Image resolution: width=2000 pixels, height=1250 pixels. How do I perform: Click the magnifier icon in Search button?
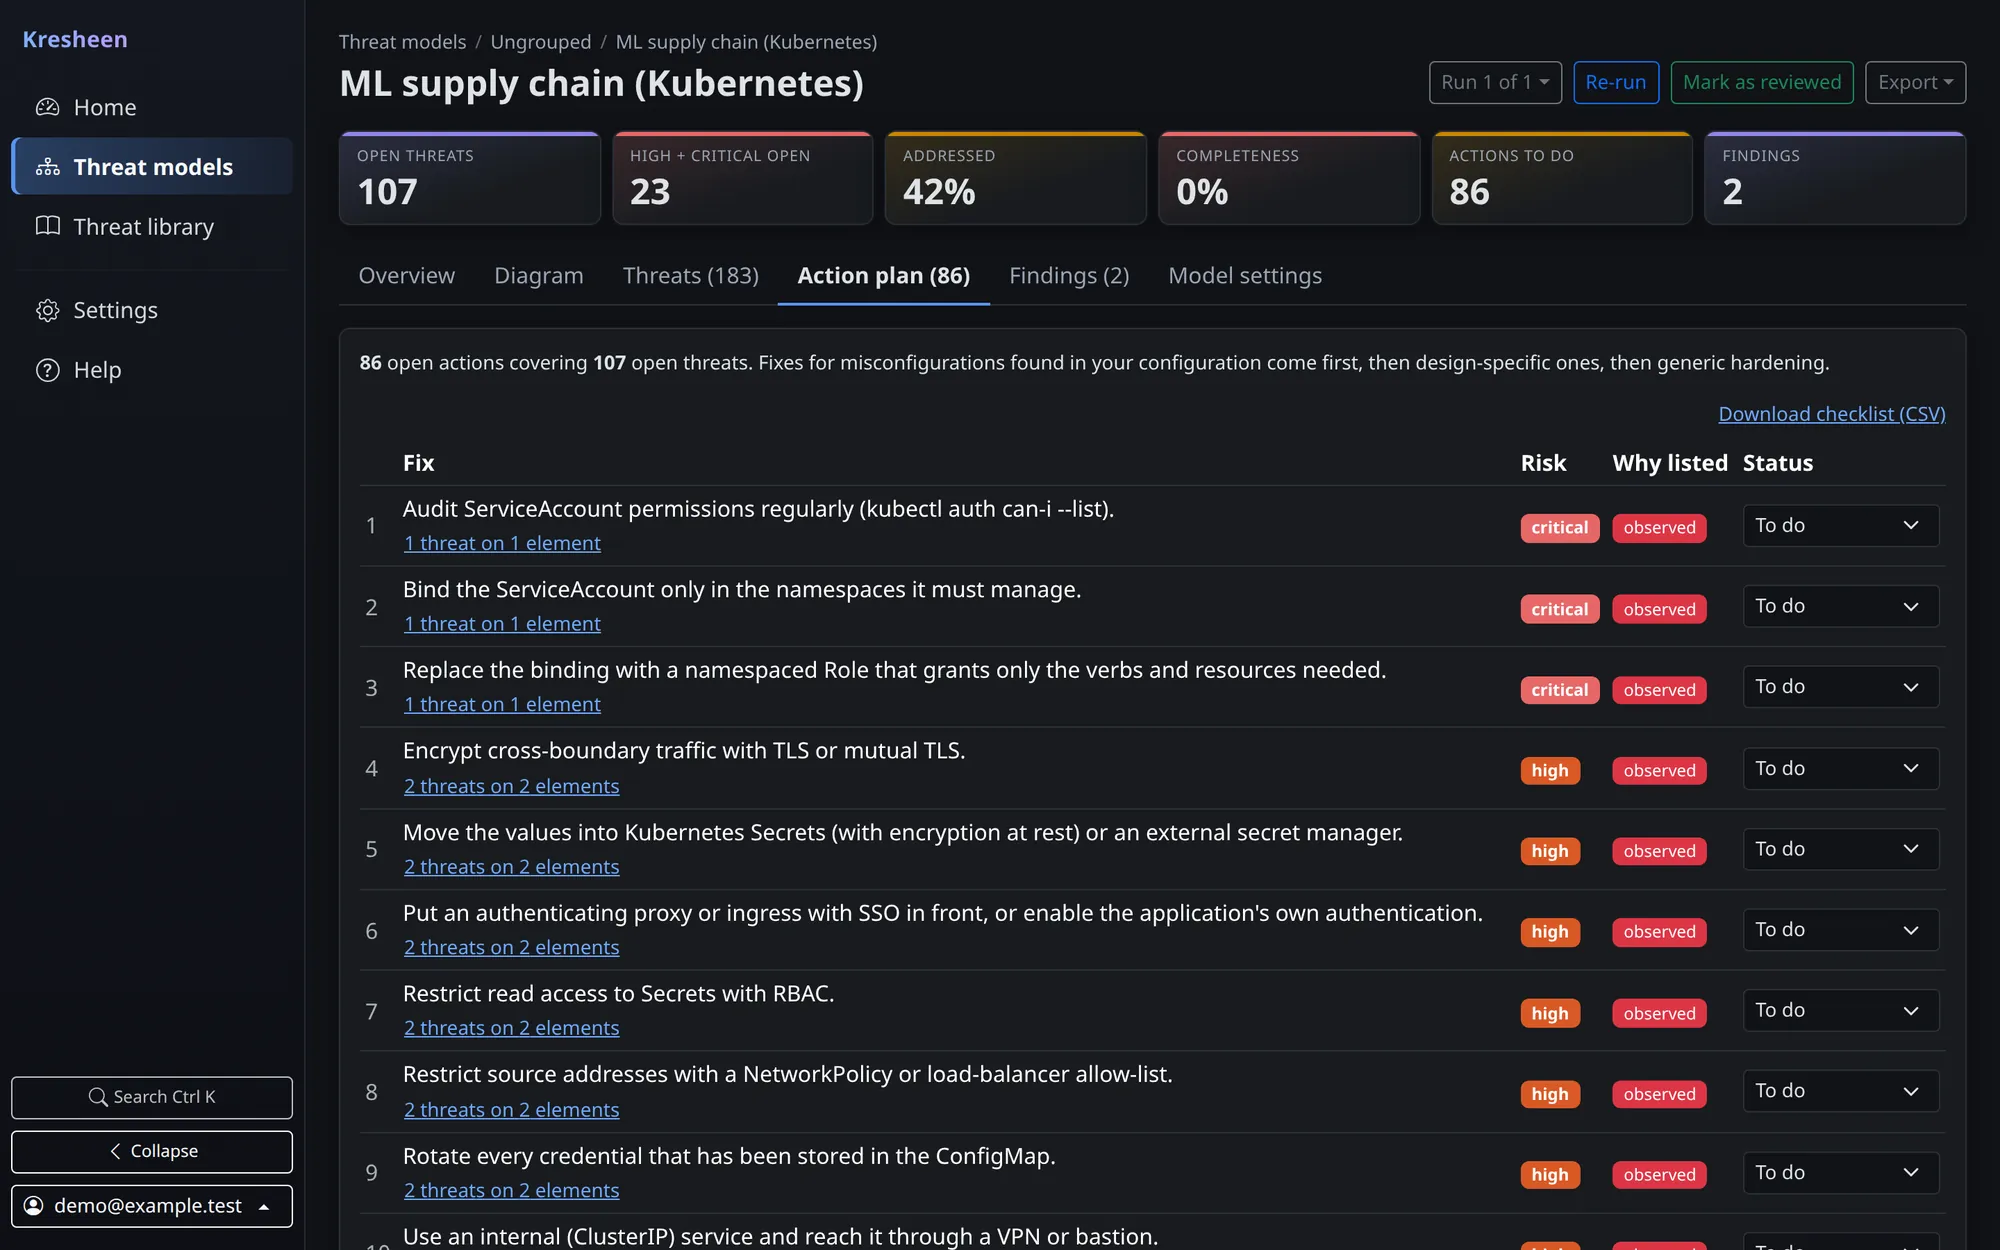(x=98, y=1097)
